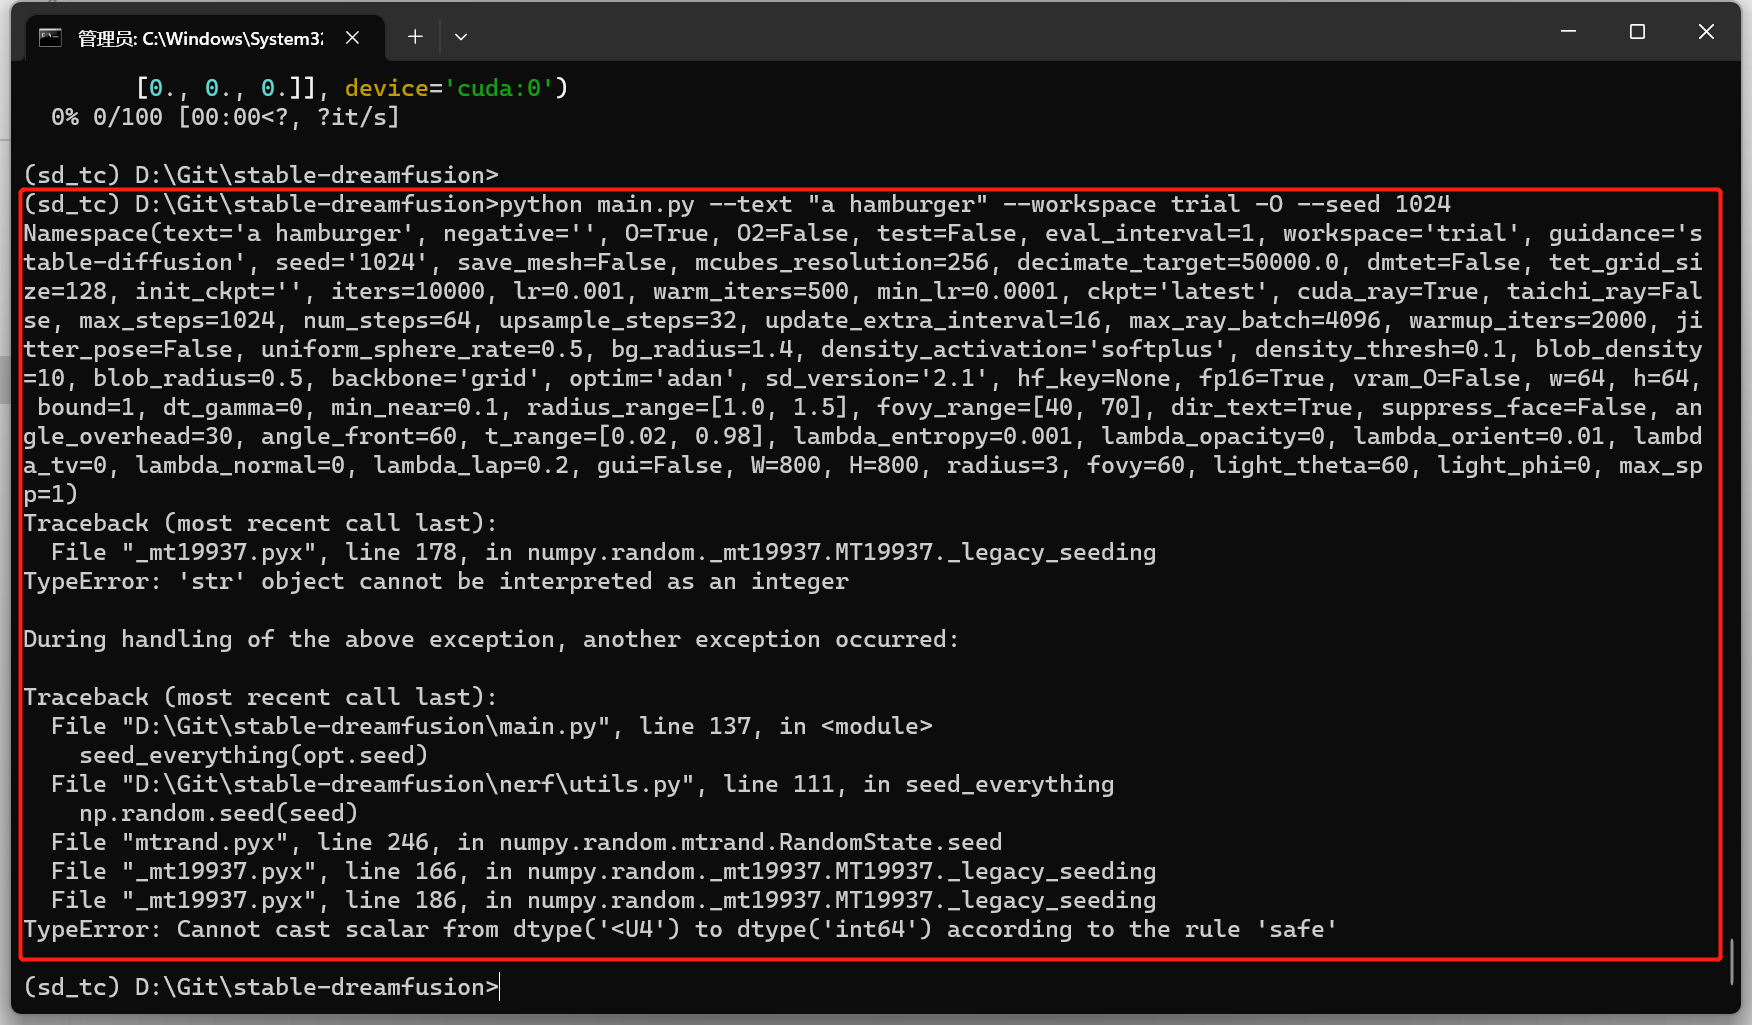
Task: Click the 0% 0/100 progress line
Action: point(226,117)
